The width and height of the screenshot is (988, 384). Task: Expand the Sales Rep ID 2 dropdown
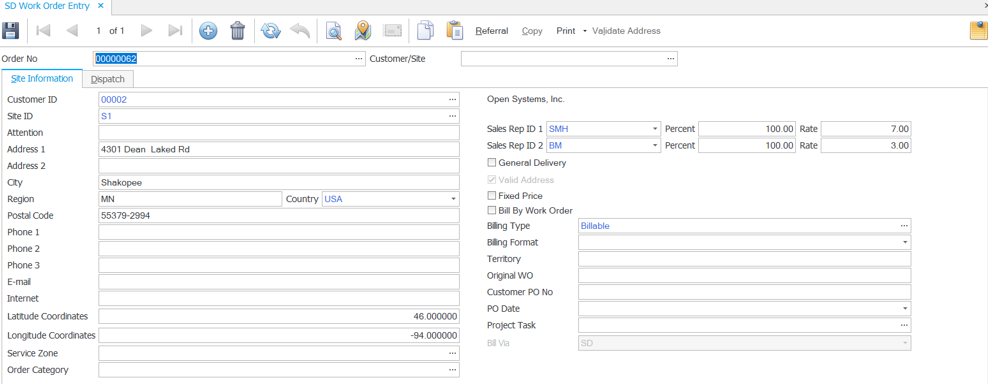coord(655,145)
